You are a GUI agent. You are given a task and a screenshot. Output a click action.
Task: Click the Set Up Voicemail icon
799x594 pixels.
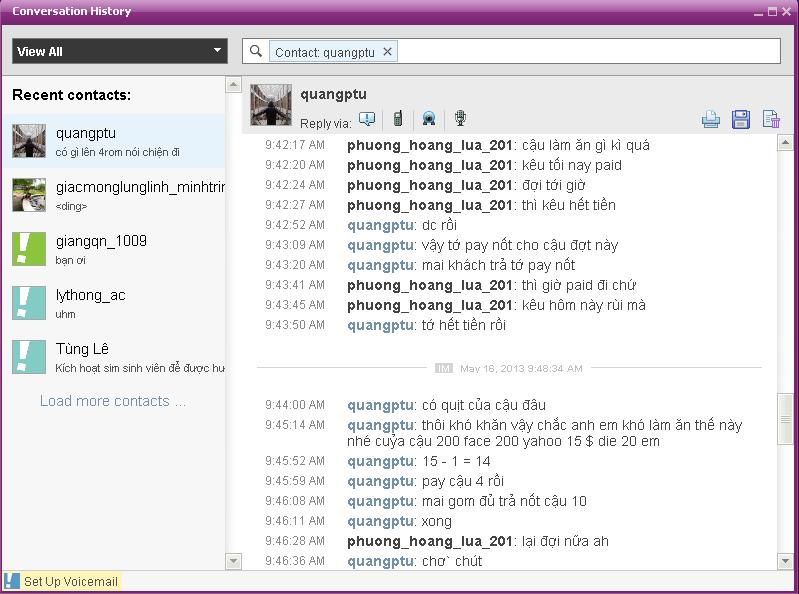pos(11,581)
